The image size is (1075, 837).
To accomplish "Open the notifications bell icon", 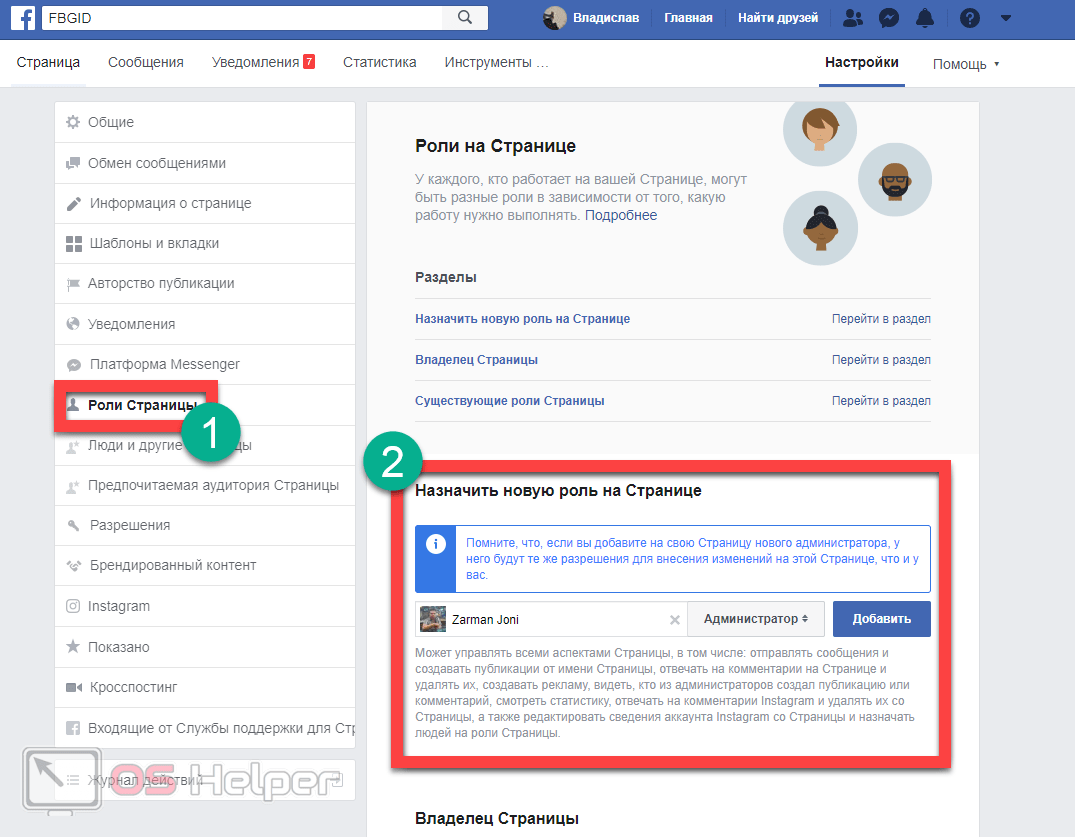I will [925, 18].
